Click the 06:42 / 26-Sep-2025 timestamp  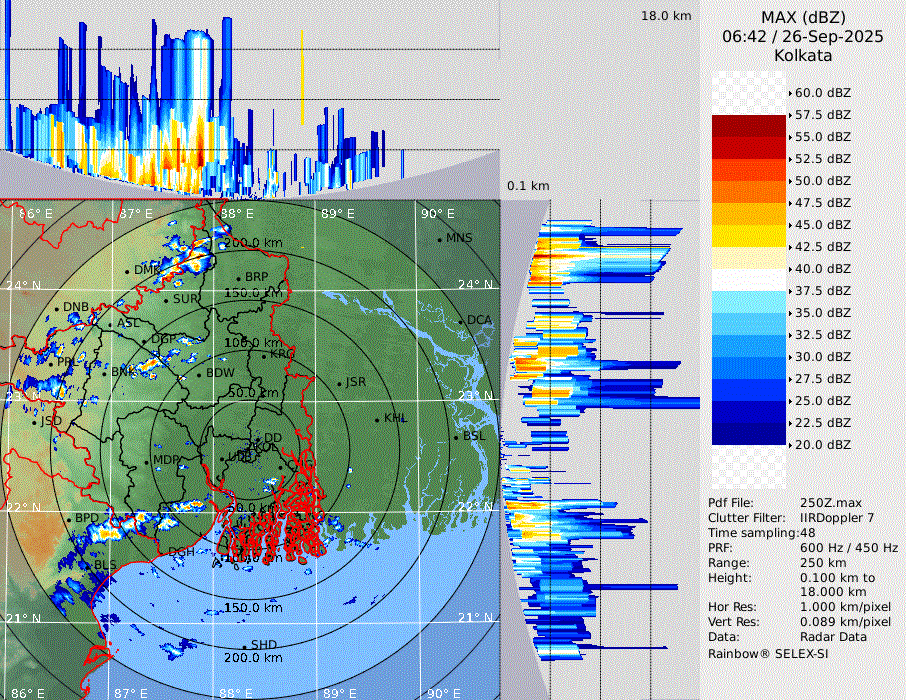pos(802,36)
